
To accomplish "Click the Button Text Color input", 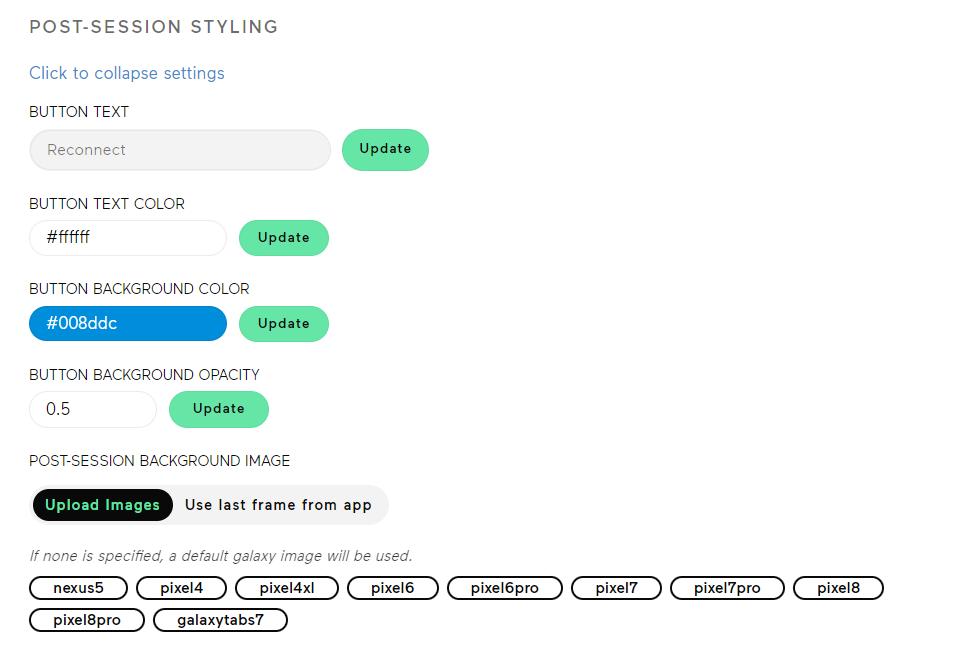I will tap(128, 238).
